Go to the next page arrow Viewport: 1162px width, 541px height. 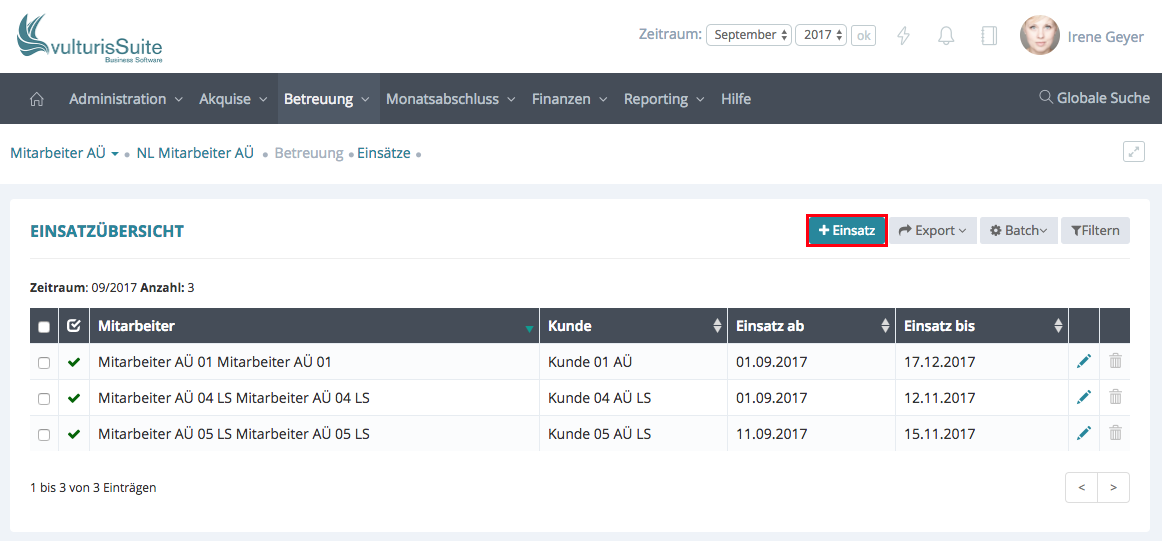click(x=1113, y=488)
